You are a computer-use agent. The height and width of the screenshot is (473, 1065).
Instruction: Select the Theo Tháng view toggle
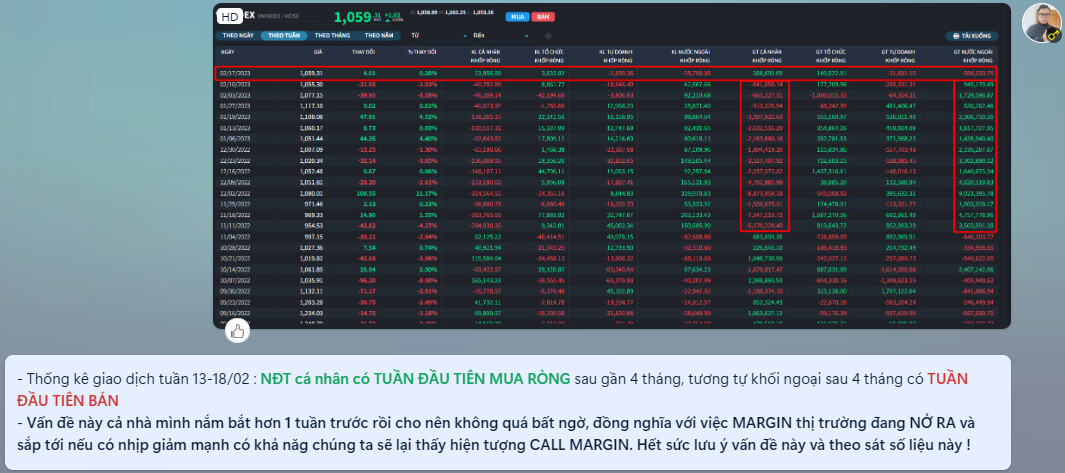coord(331,35)
